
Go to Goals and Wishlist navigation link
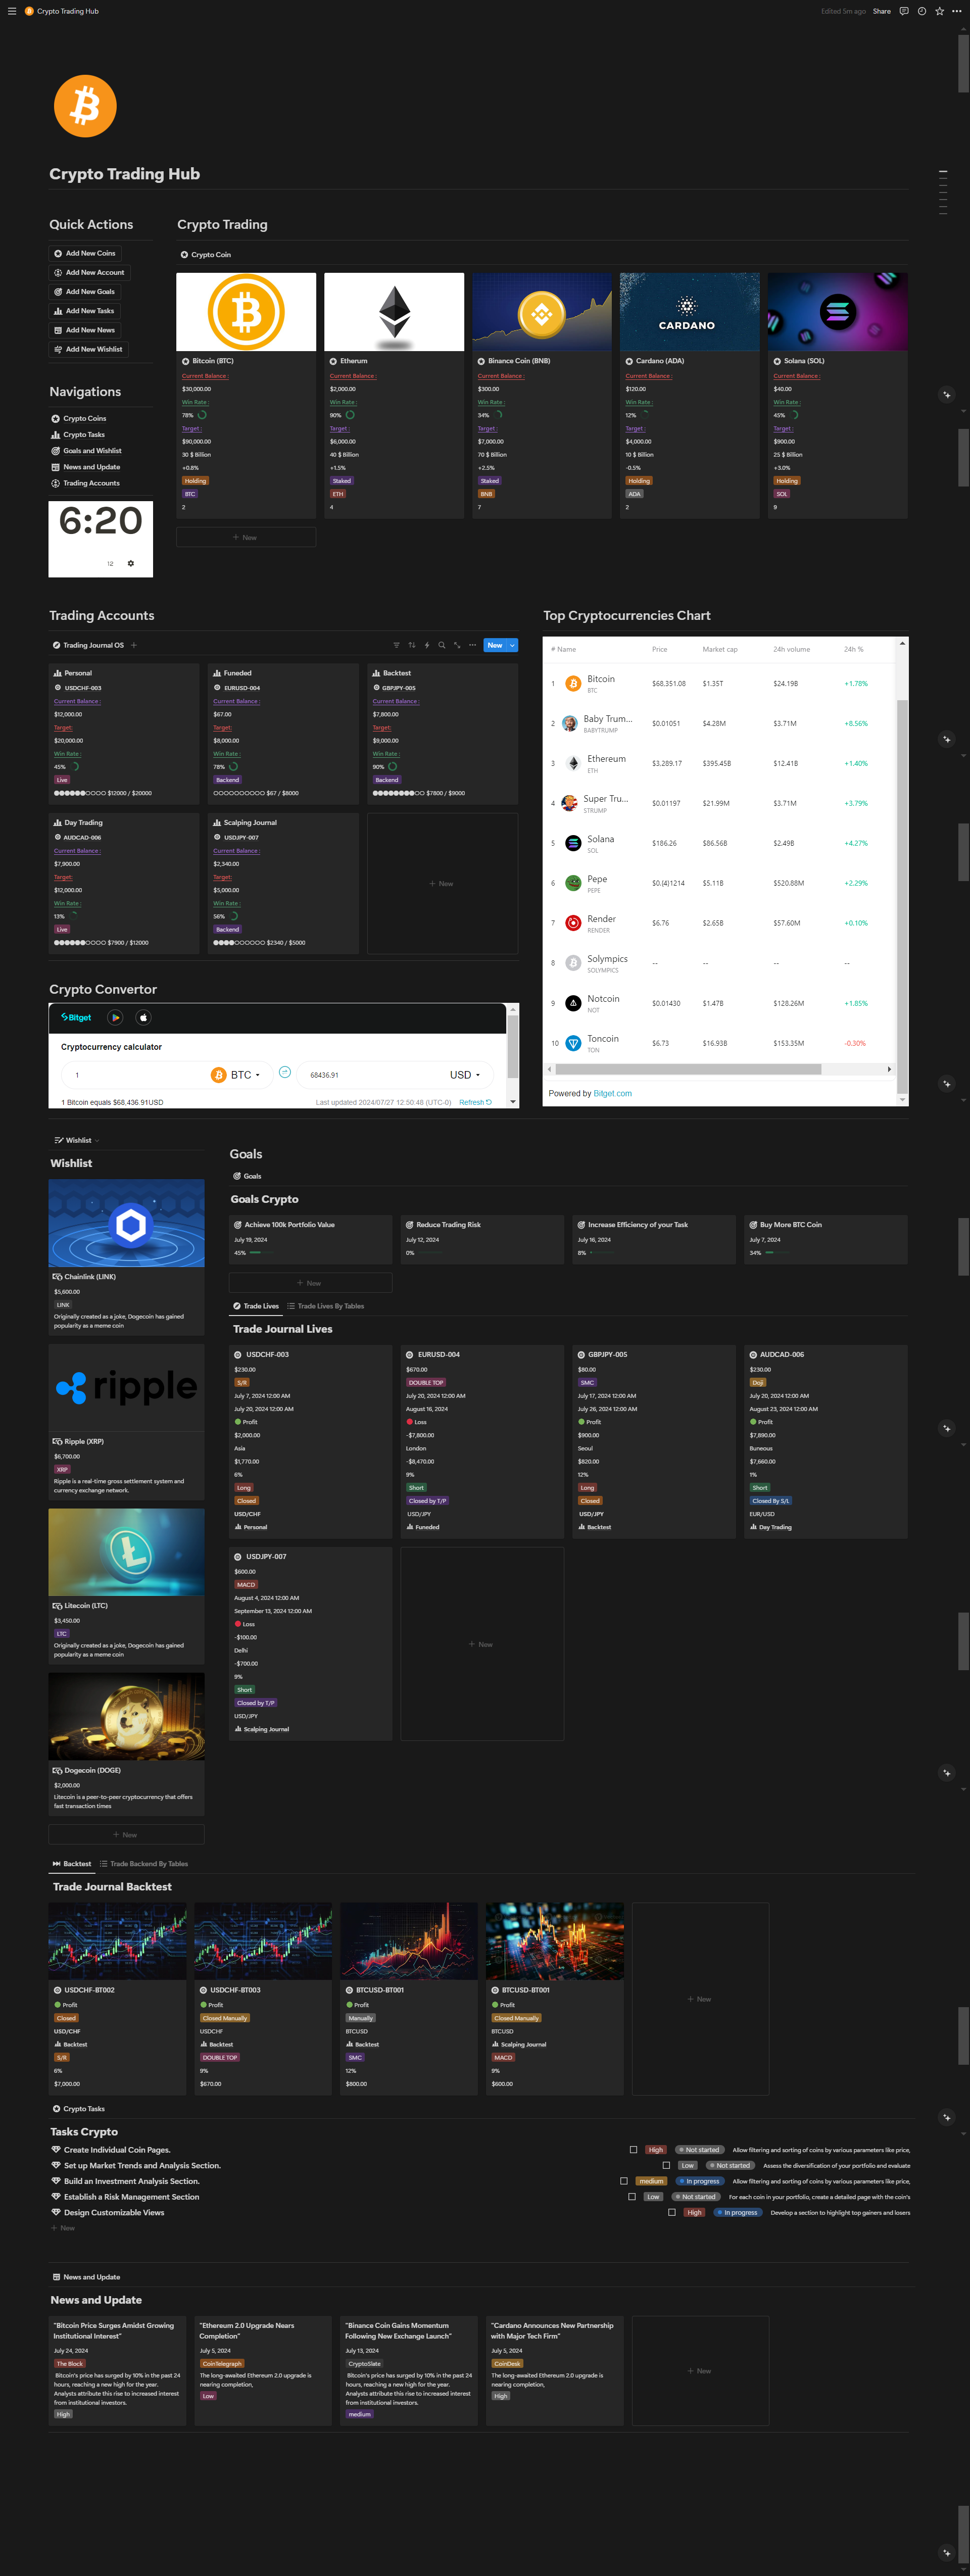pos(86,451)
